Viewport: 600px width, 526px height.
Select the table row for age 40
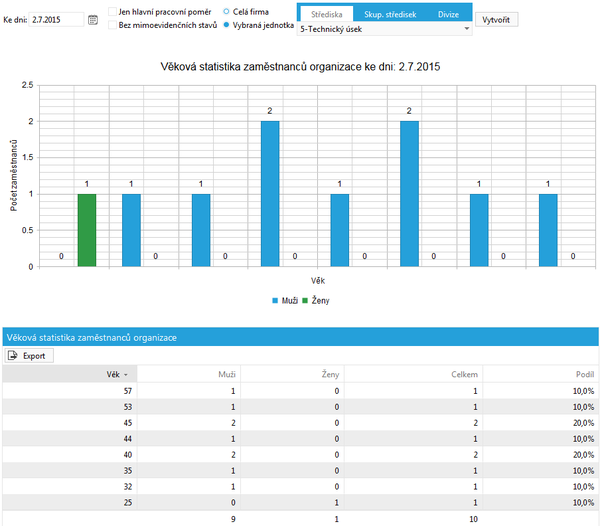click(x=300, y=454)
